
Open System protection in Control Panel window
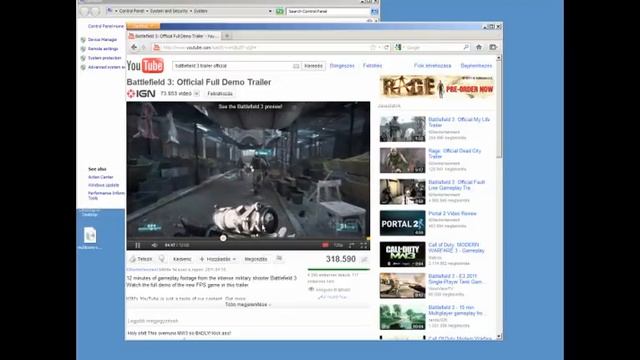click(104, 58)
